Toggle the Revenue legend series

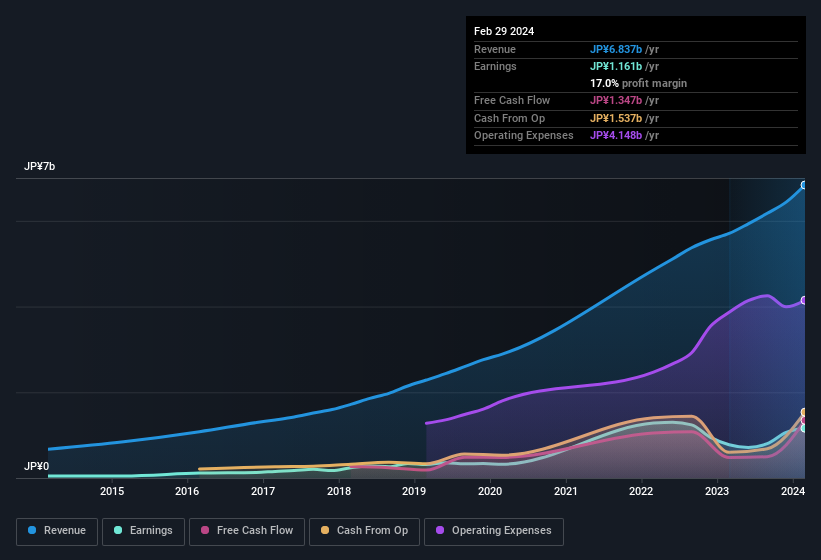[x=56, y=531]
